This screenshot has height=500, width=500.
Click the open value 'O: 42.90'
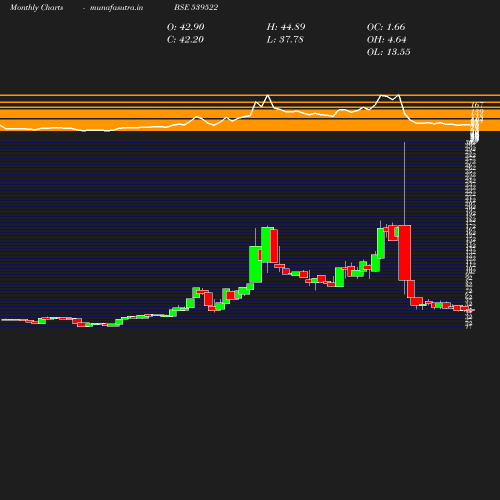click(186, 27)
